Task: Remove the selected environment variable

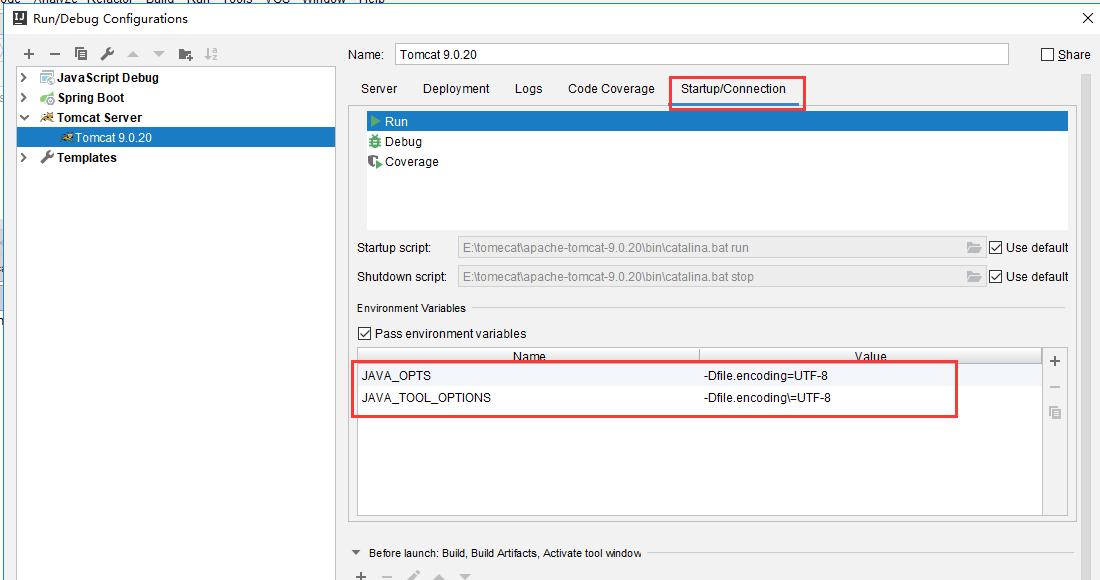Action: tap(1054, 387)
